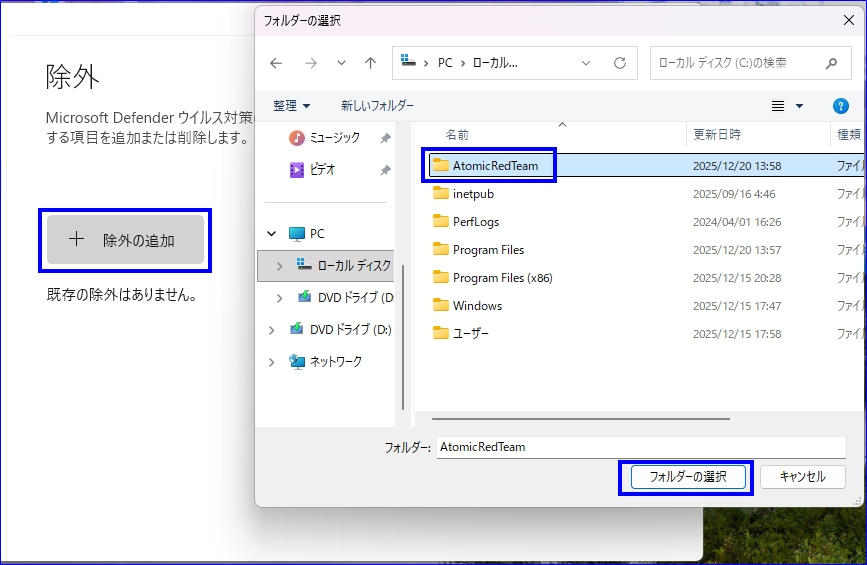Refresh the folder view
Image resolution: width=867 pixels, height=565 pixels.
[x=620, y=63]
